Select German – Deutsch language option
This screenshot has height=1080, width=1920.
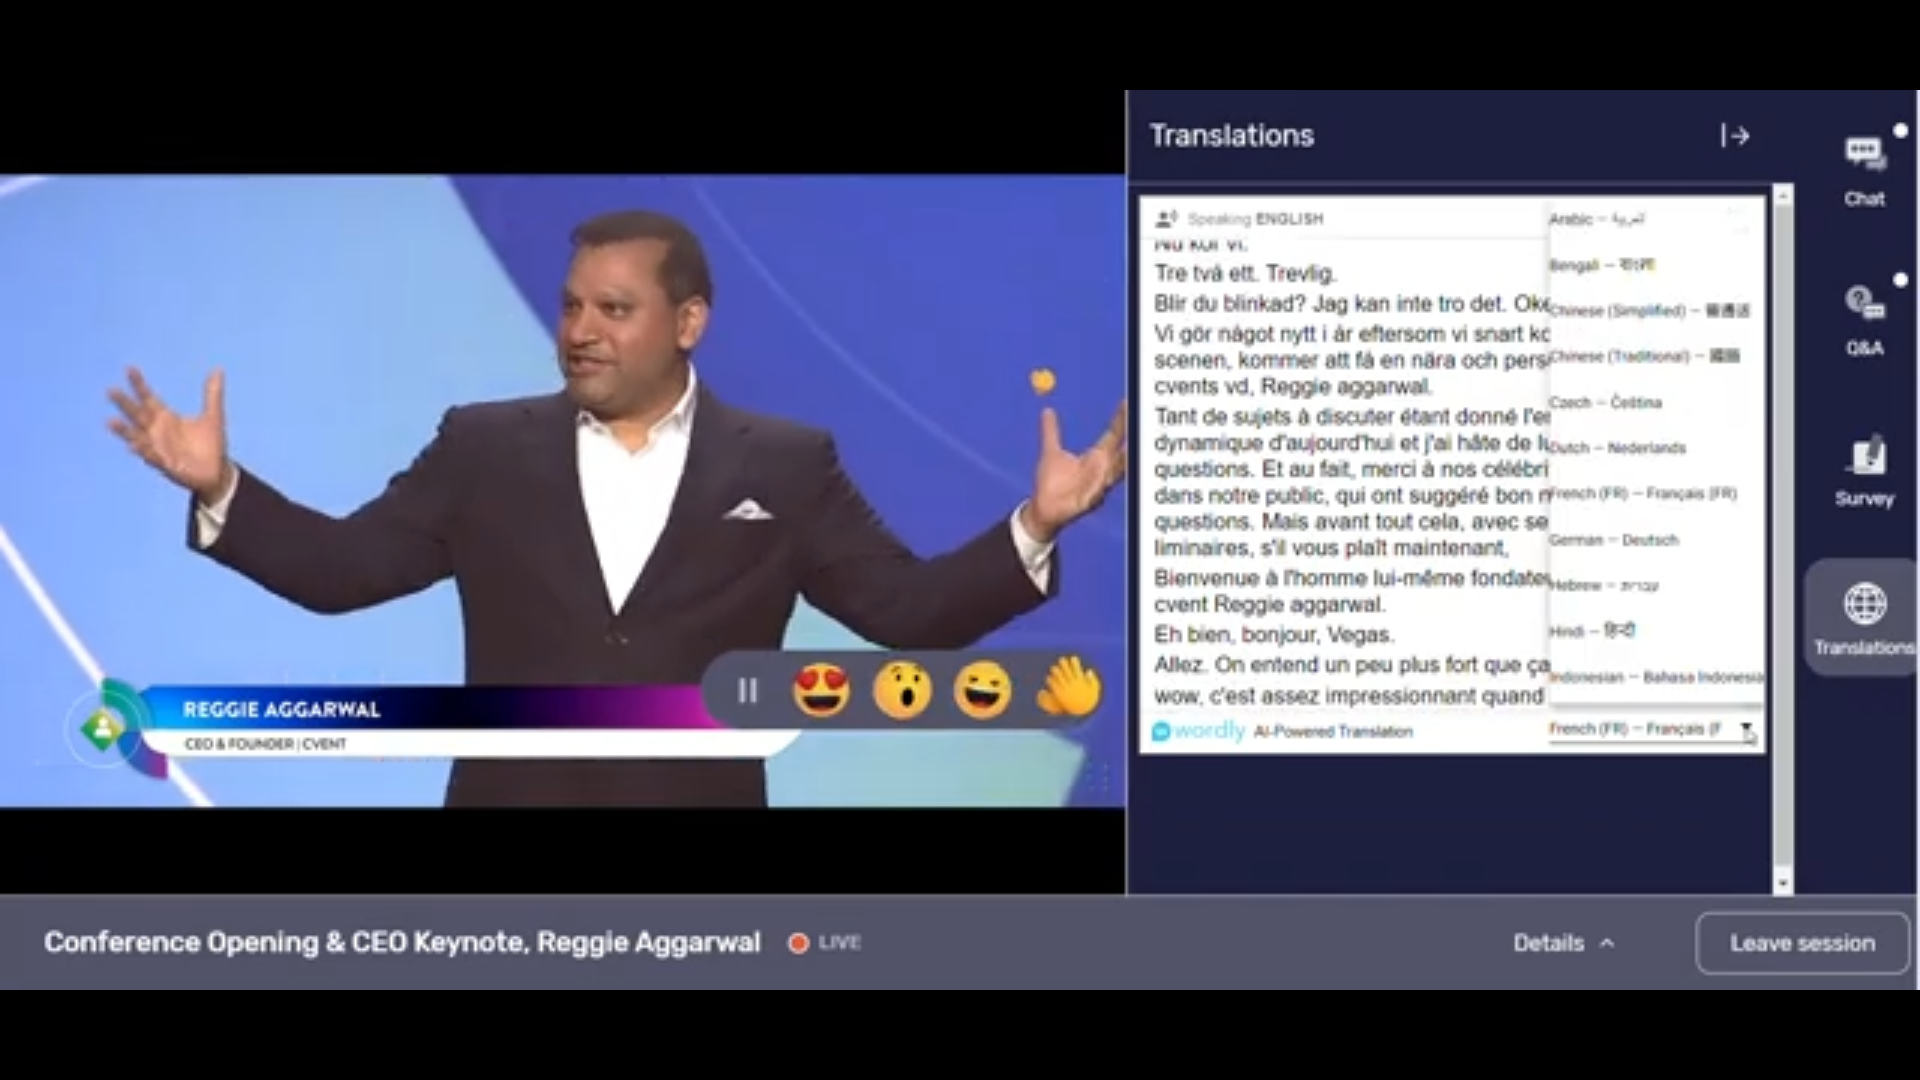1614,540
